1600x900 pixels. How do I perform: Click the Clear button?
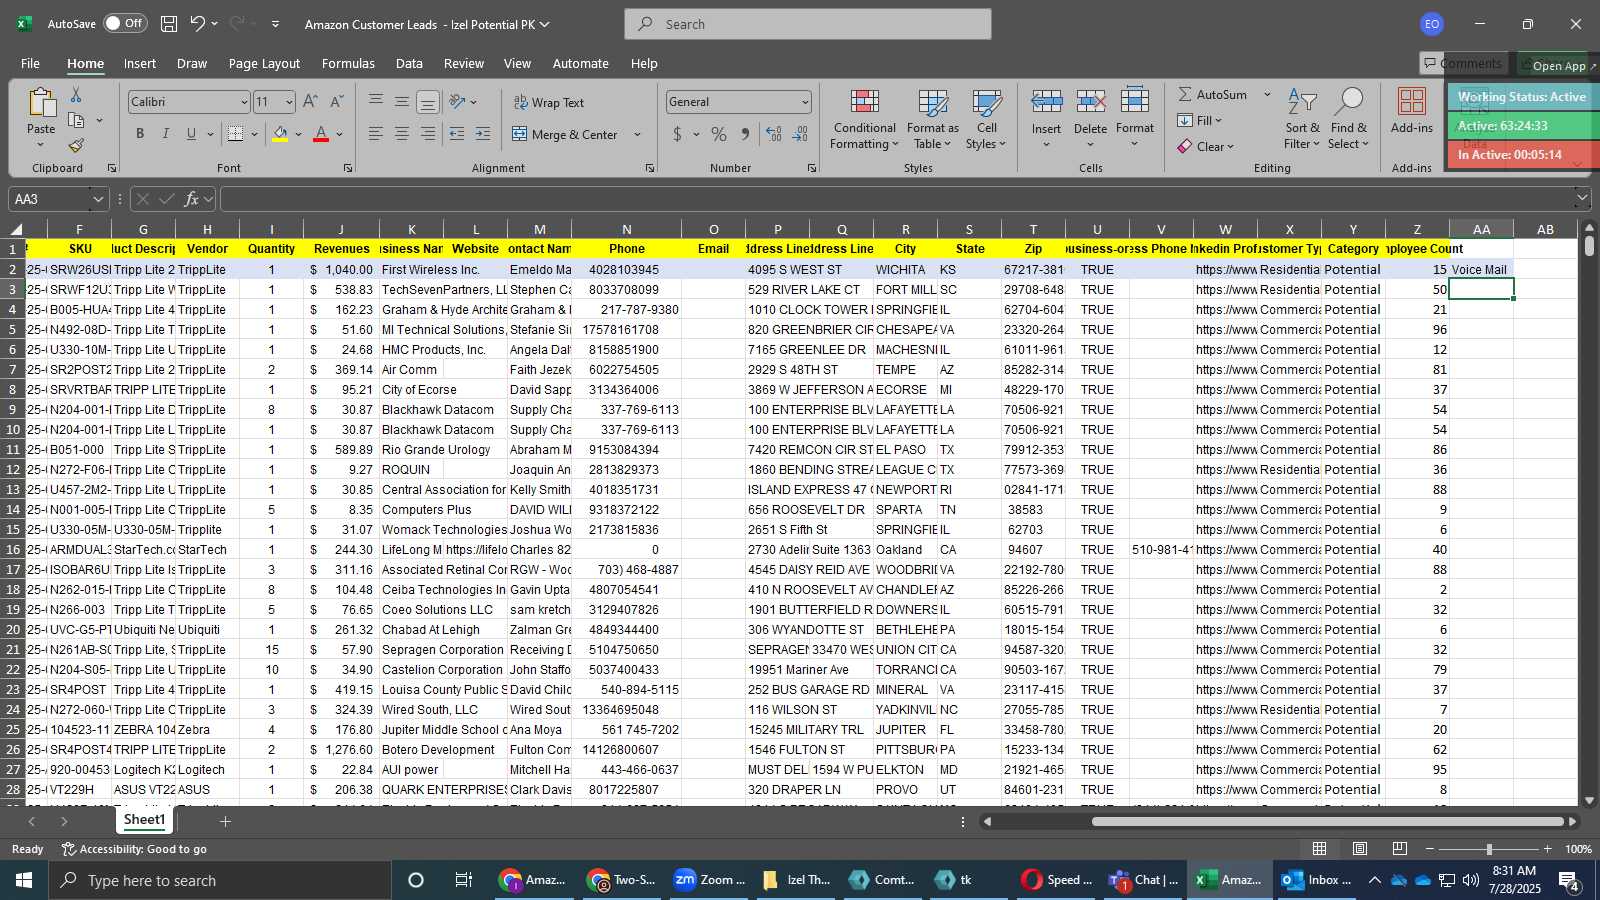coord(1206,146)
